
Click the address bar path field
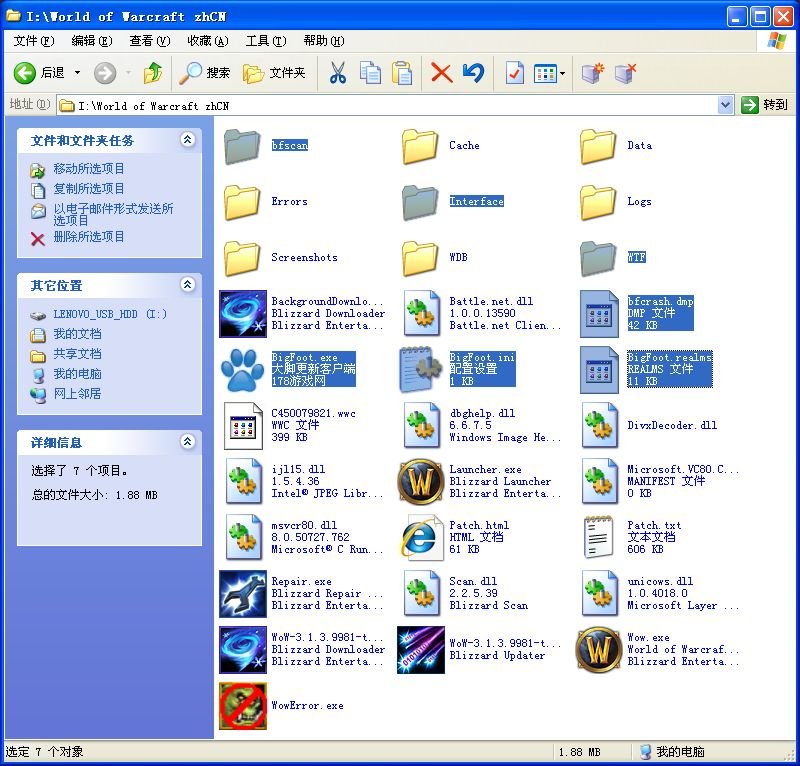[x=390, y=105]
